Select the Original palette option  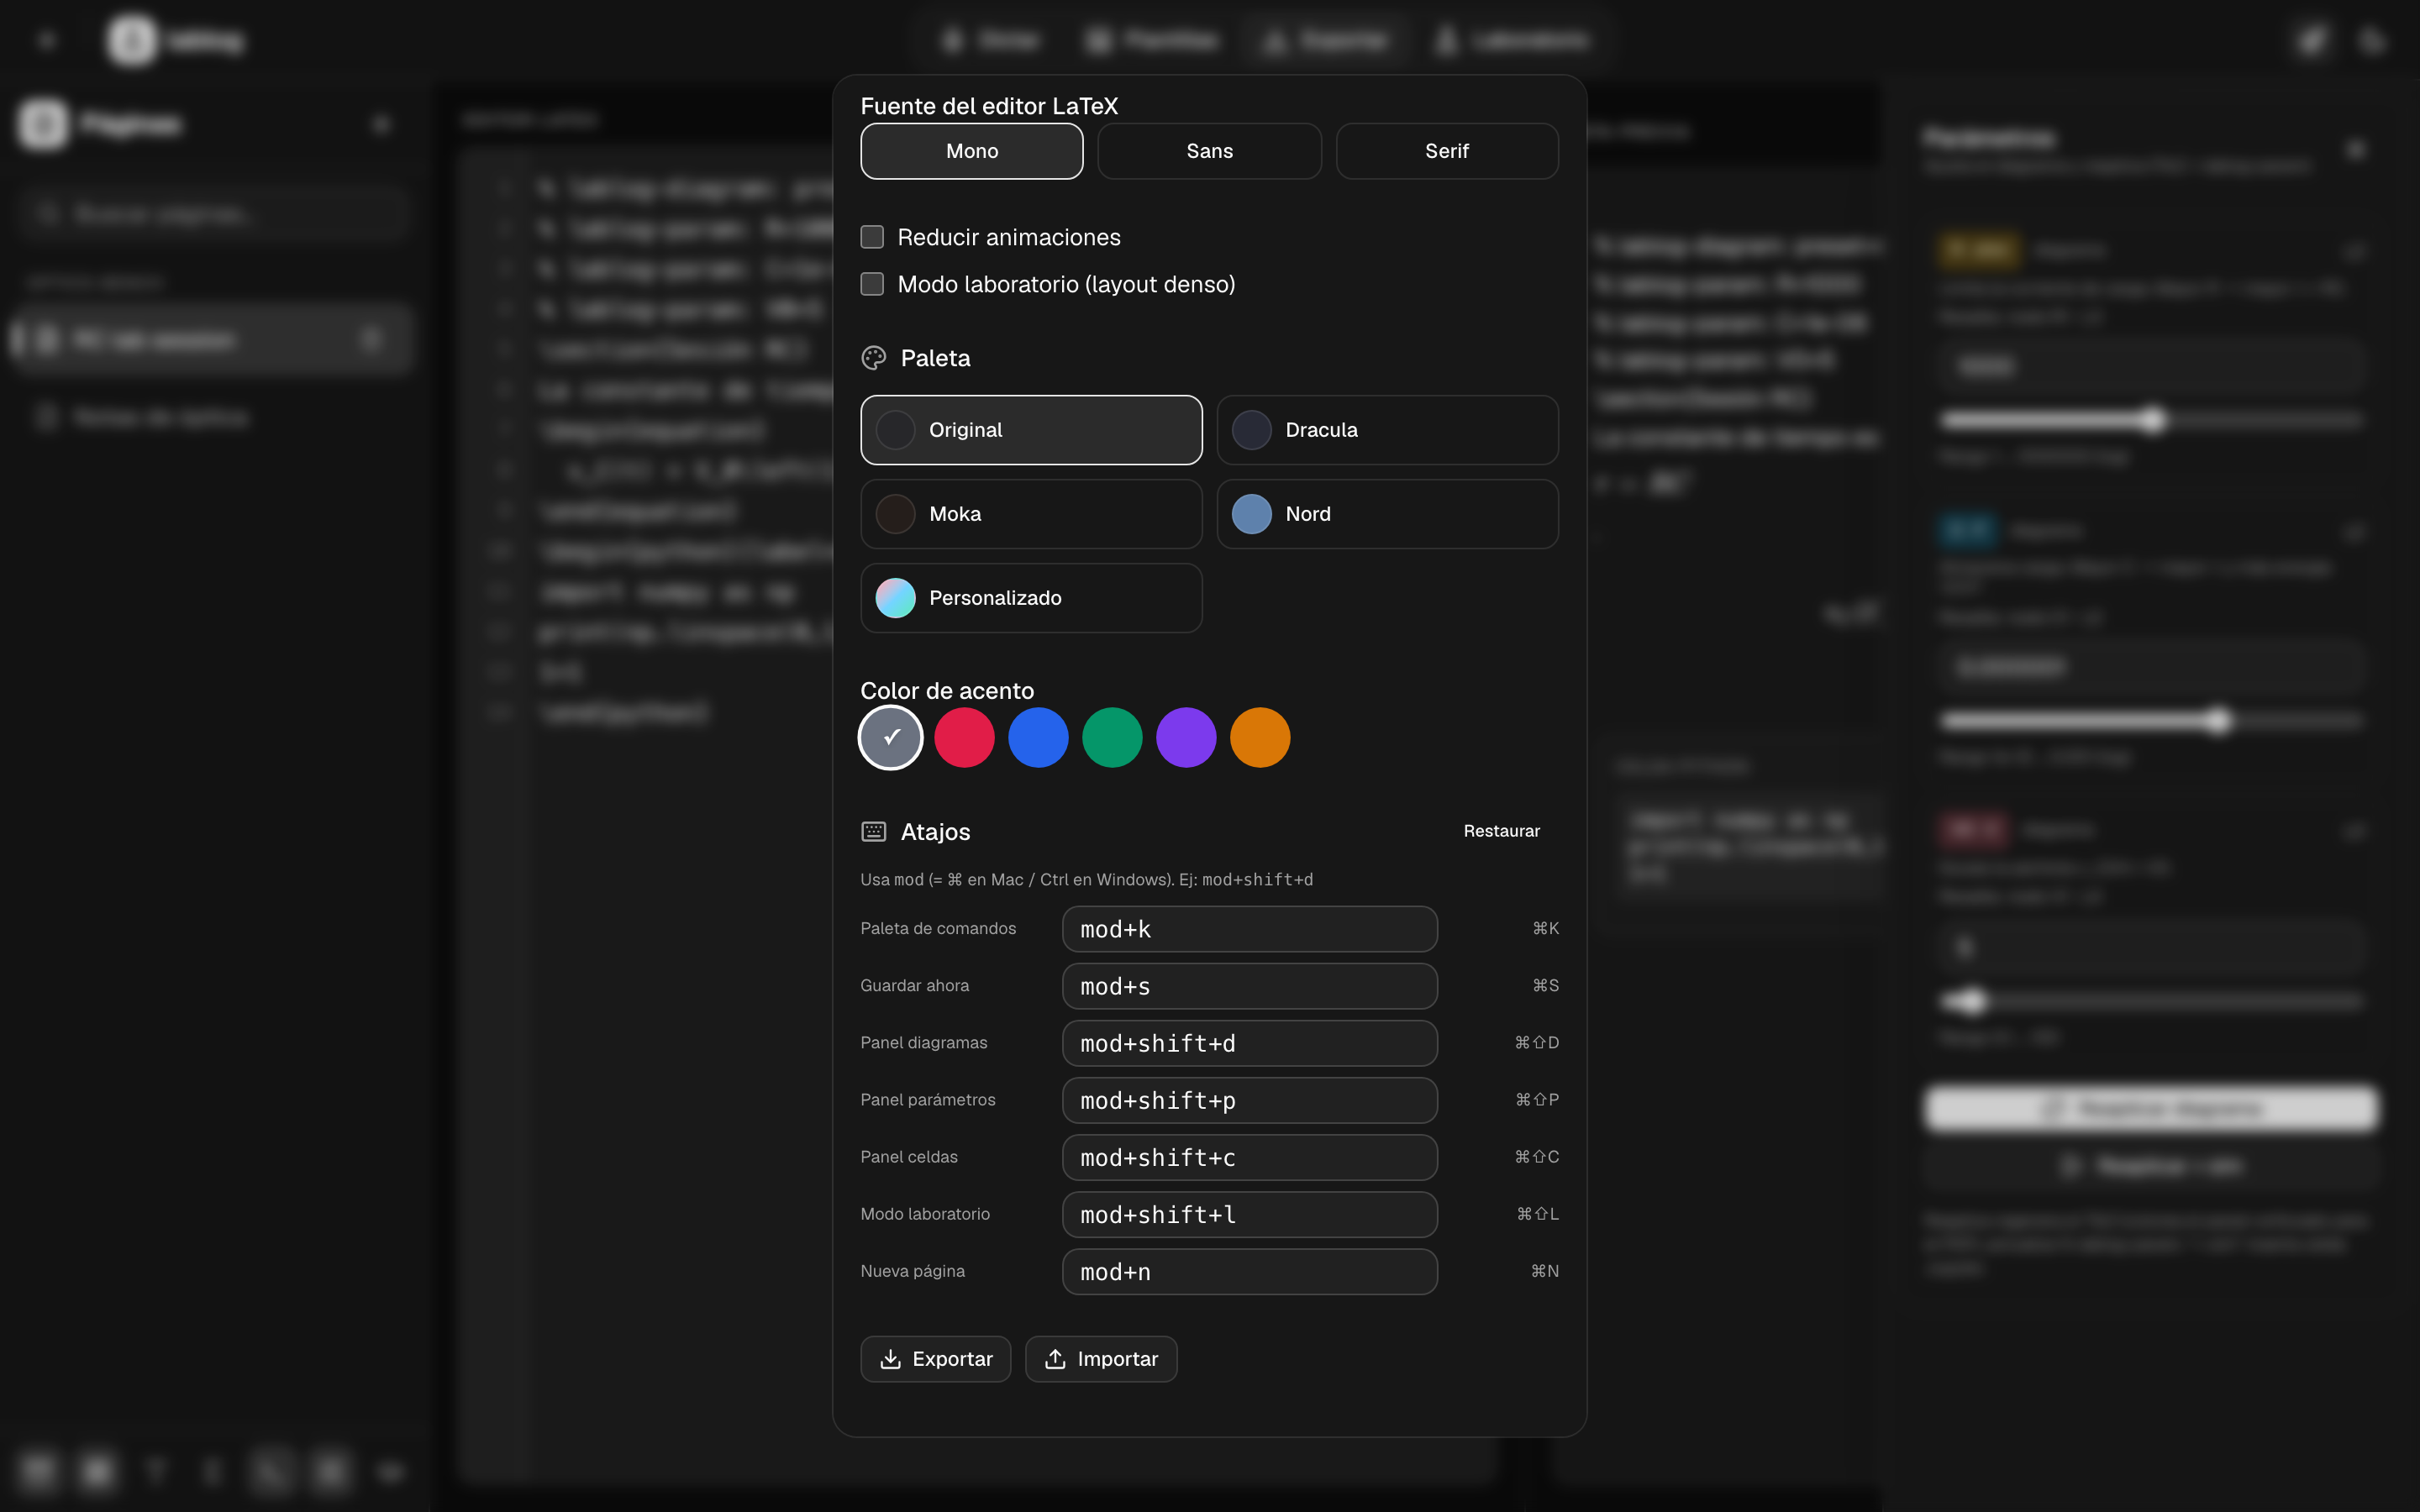[1031, 430]
